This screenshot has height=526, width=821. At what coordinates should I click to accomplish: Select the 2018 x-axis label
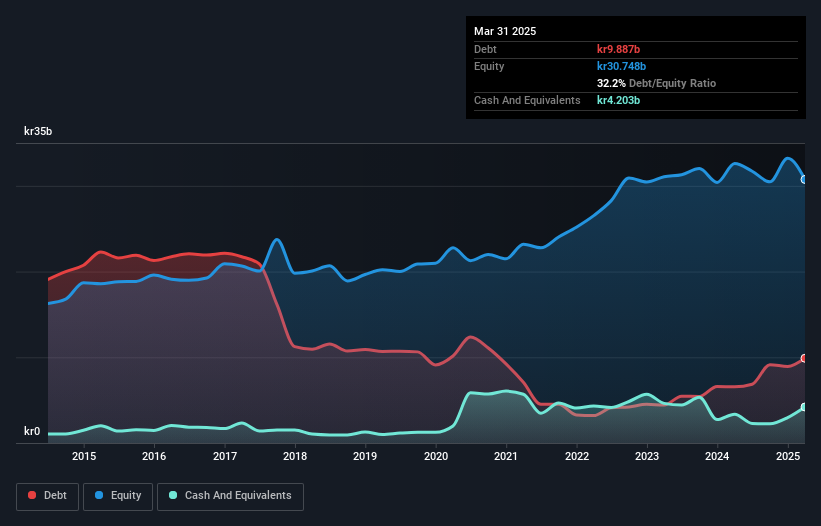click(x=295, y=456)
